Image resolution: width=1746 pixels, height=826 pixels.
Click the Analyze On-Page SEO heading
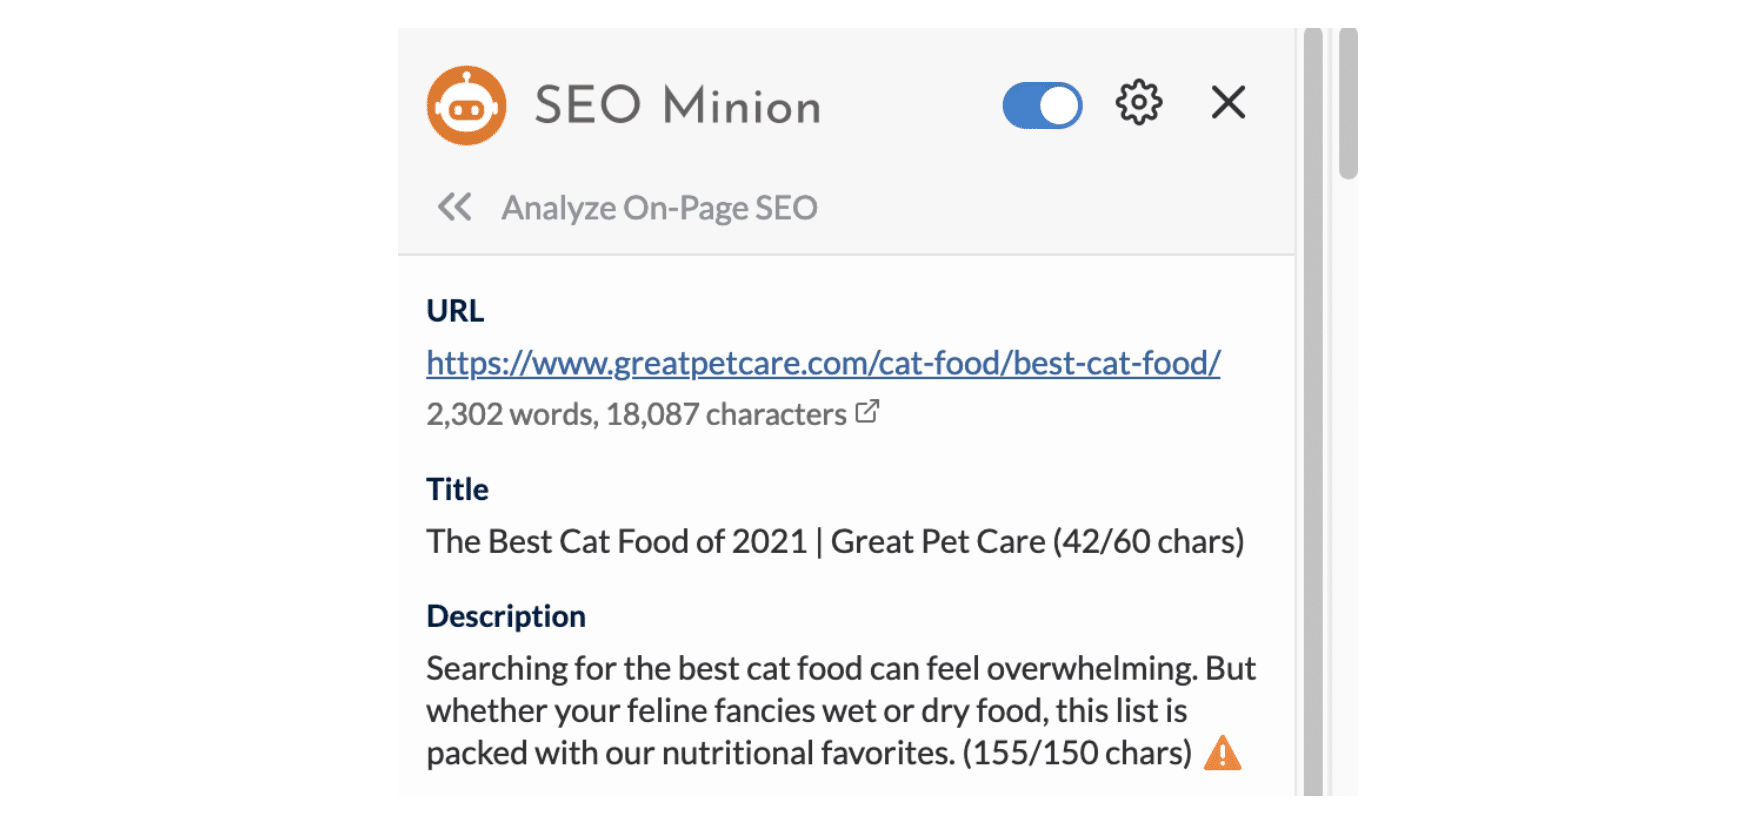click(x=659, y=208)
